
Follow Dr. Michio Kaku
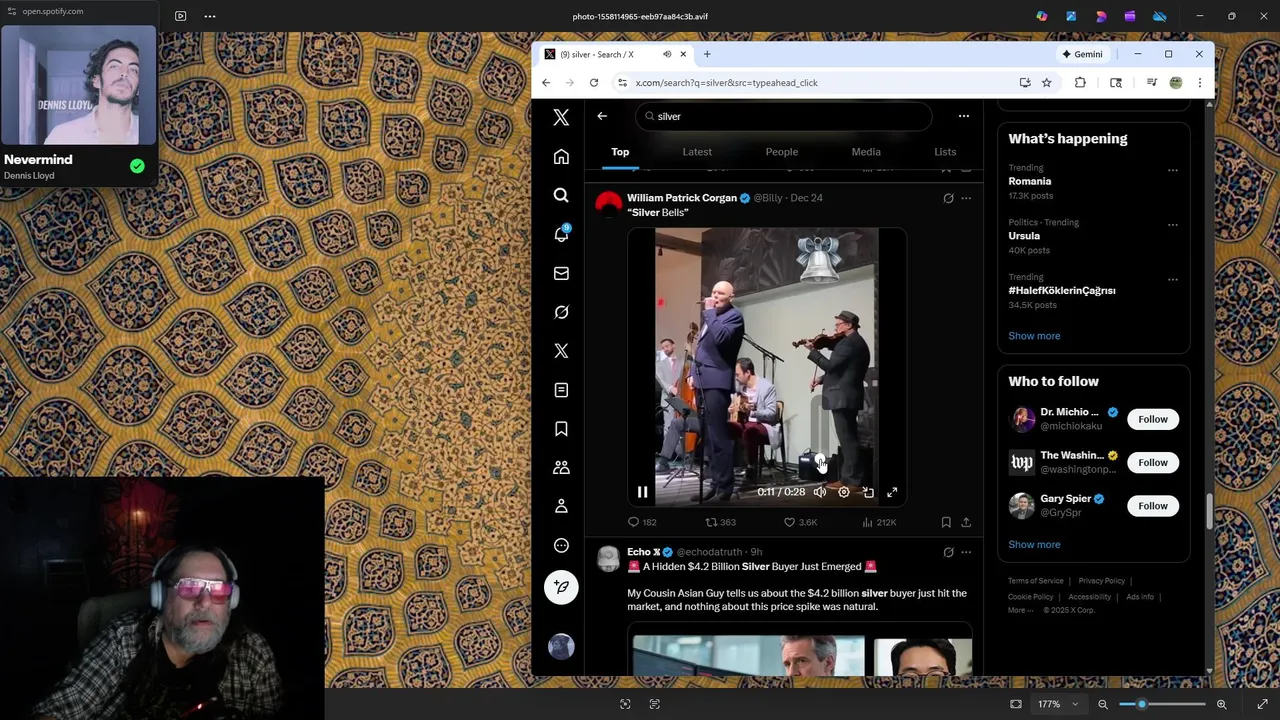(1152, 419)
